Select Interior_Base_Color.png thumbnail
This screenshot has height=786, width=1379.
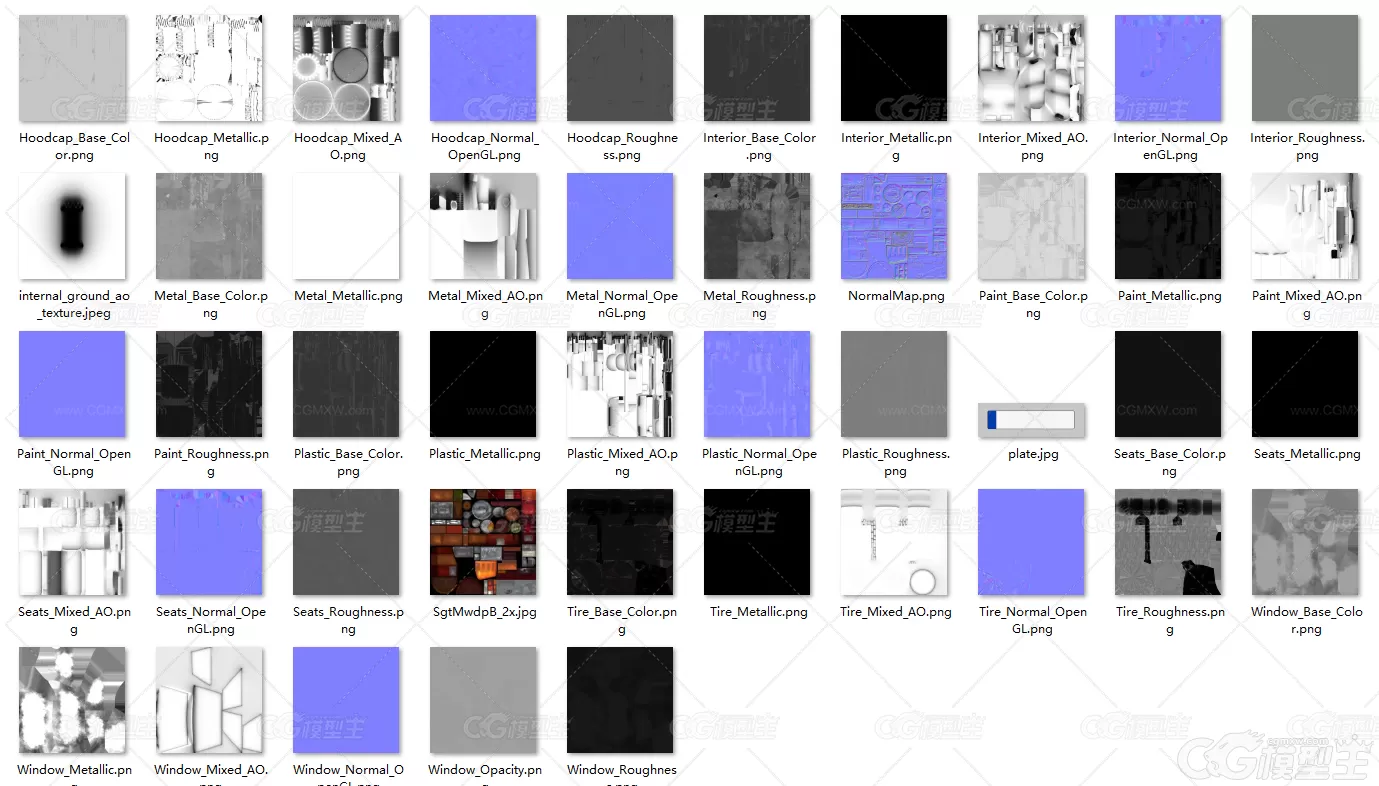(x=757, y=68)
